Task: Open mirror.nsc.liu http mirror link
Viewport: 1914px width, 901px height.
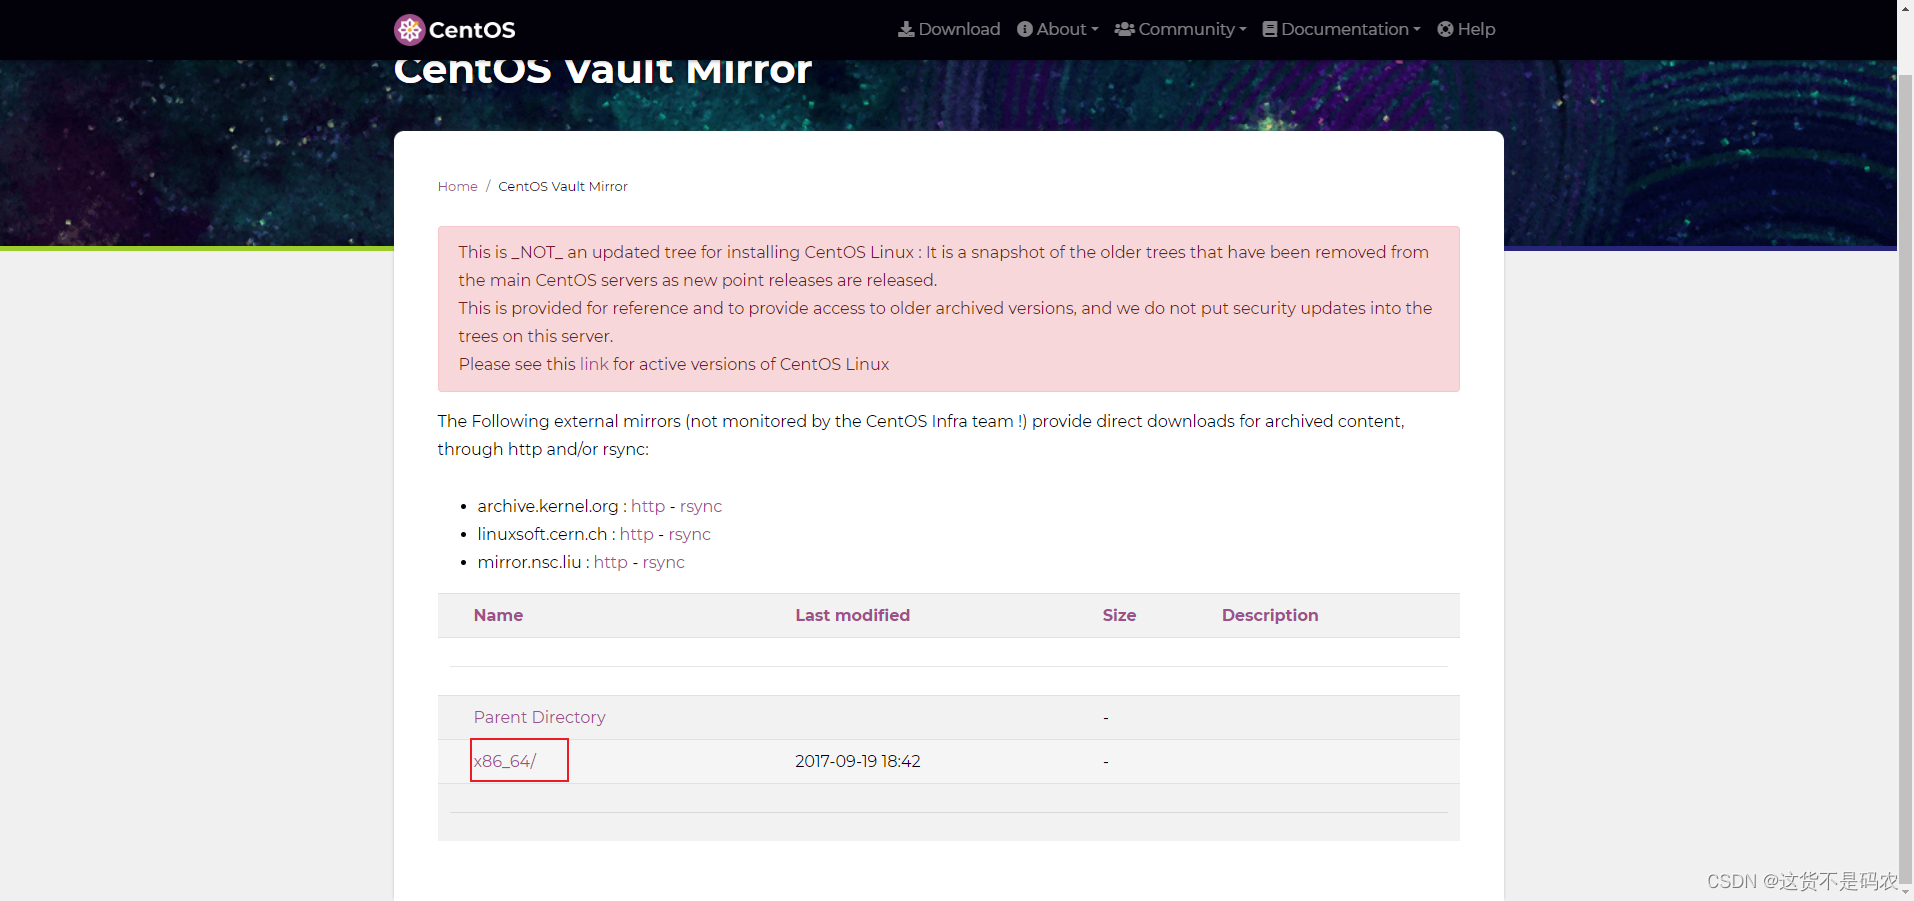Action: [611, 562]
